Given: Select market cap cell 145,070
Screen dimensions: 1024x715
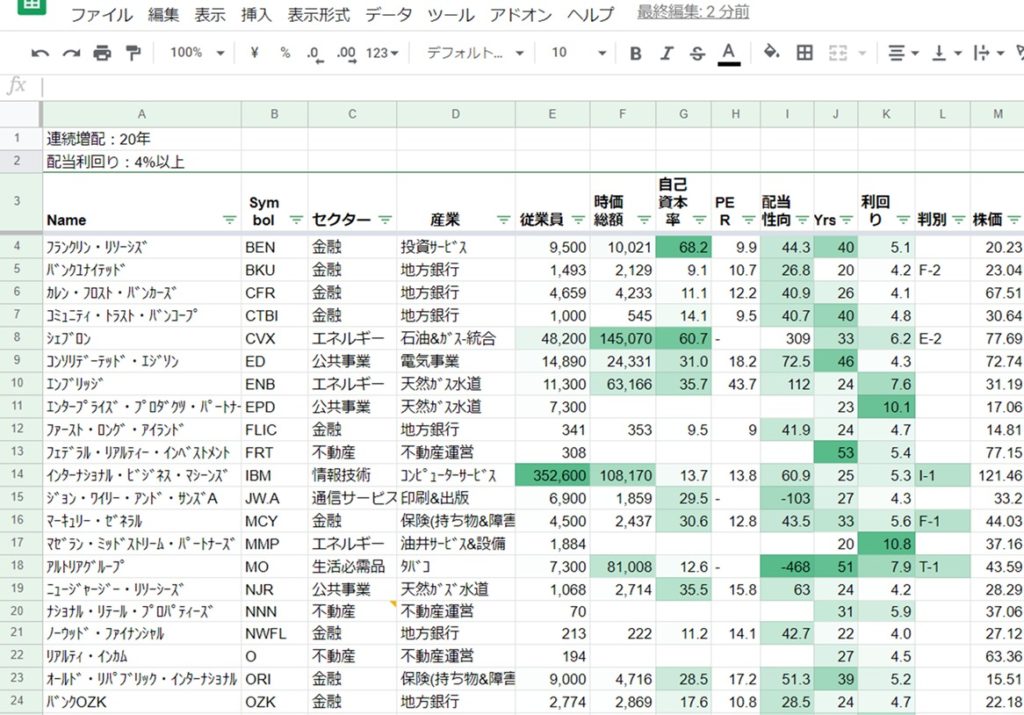Looking at the screenshot, I should coord(622,338).
